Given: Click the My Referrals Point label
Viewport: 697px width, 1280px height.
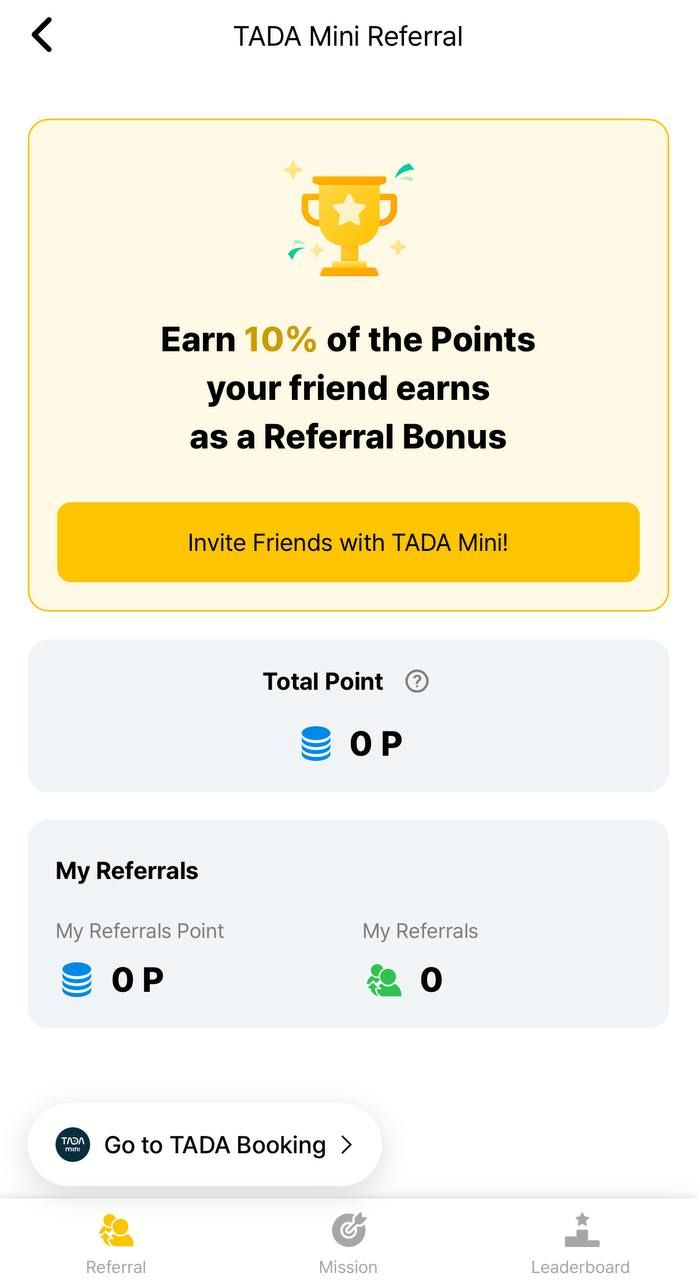Looking at the screenshot, I should (140, 931).
